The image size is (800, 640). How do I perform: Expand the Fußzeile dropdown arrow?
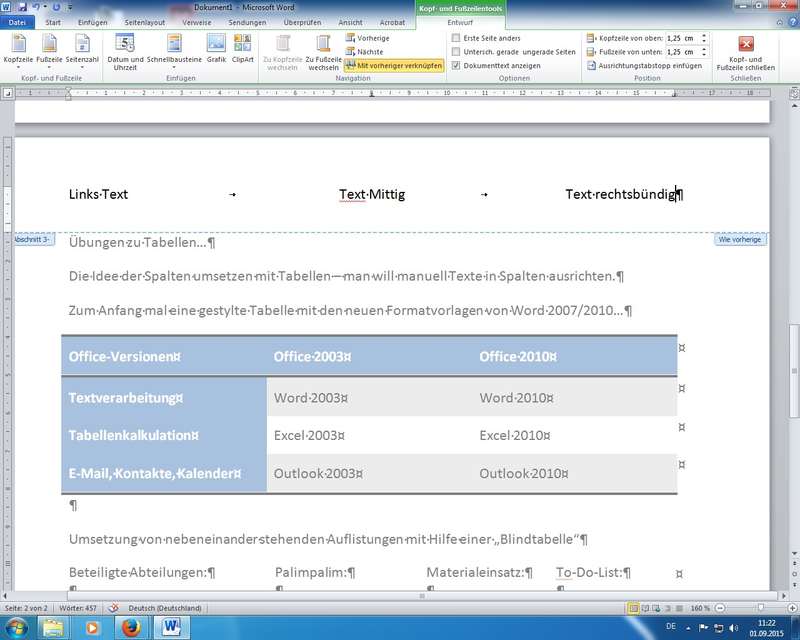[x=49, y=67]
